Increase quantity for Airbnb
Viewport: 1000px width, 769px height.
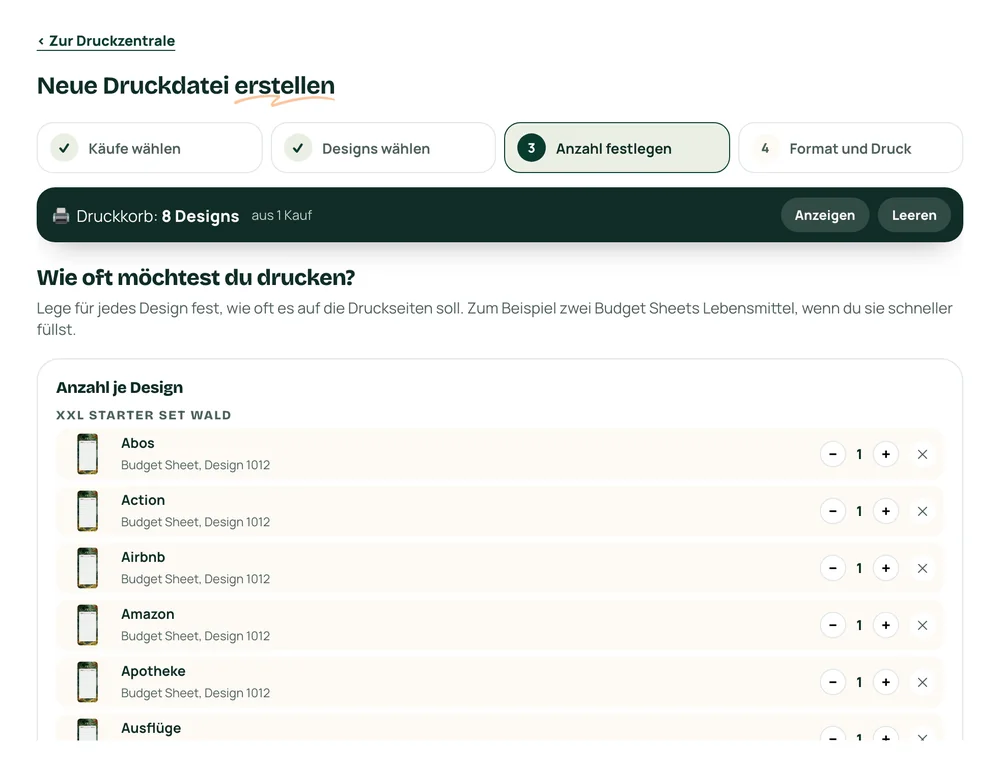tap(886, 568)
